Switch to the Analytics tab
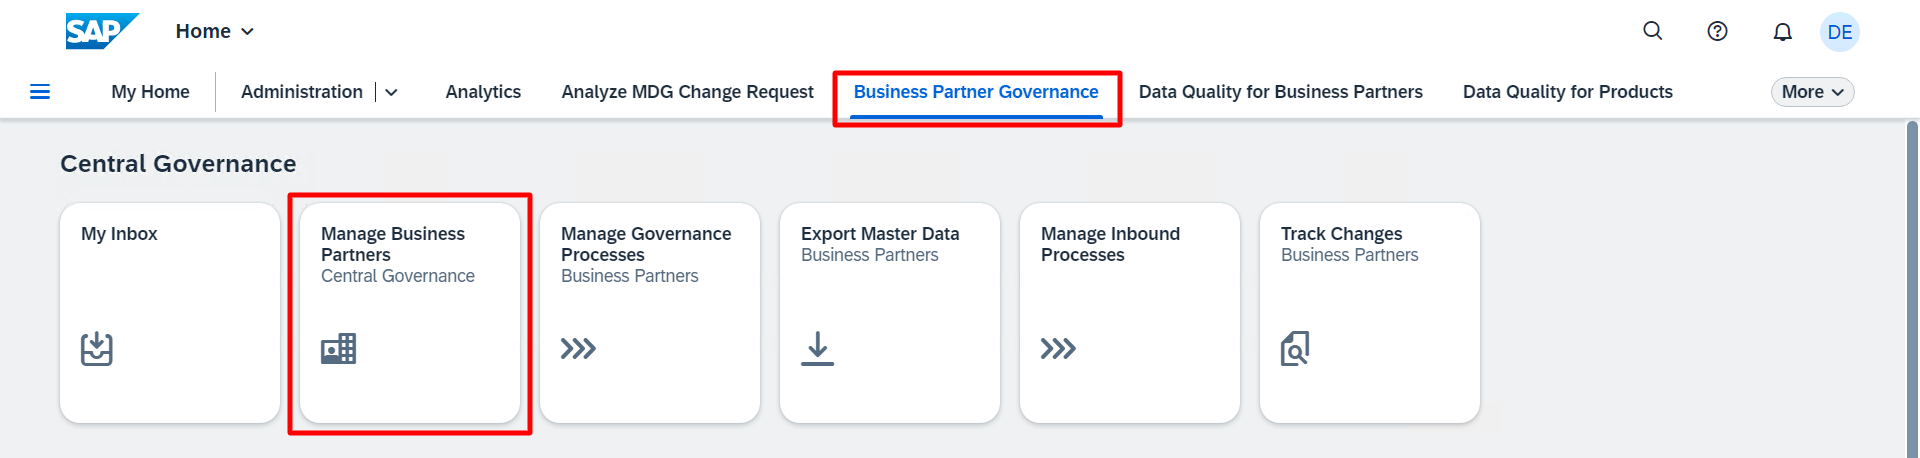 483,92
